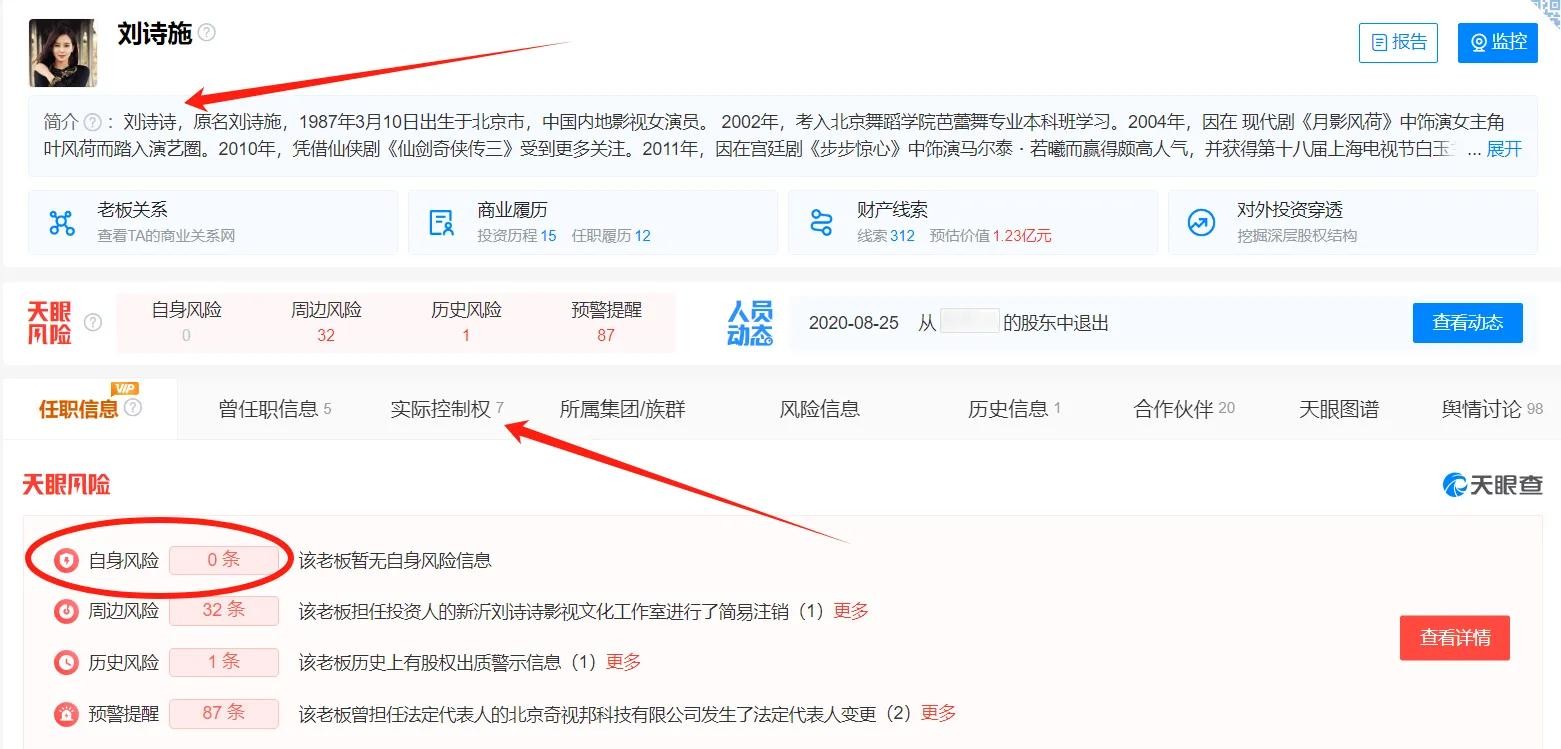Switch to the 所属集团/族群 tab
This screenshot has height=749, width=1561.
[622, 409]
